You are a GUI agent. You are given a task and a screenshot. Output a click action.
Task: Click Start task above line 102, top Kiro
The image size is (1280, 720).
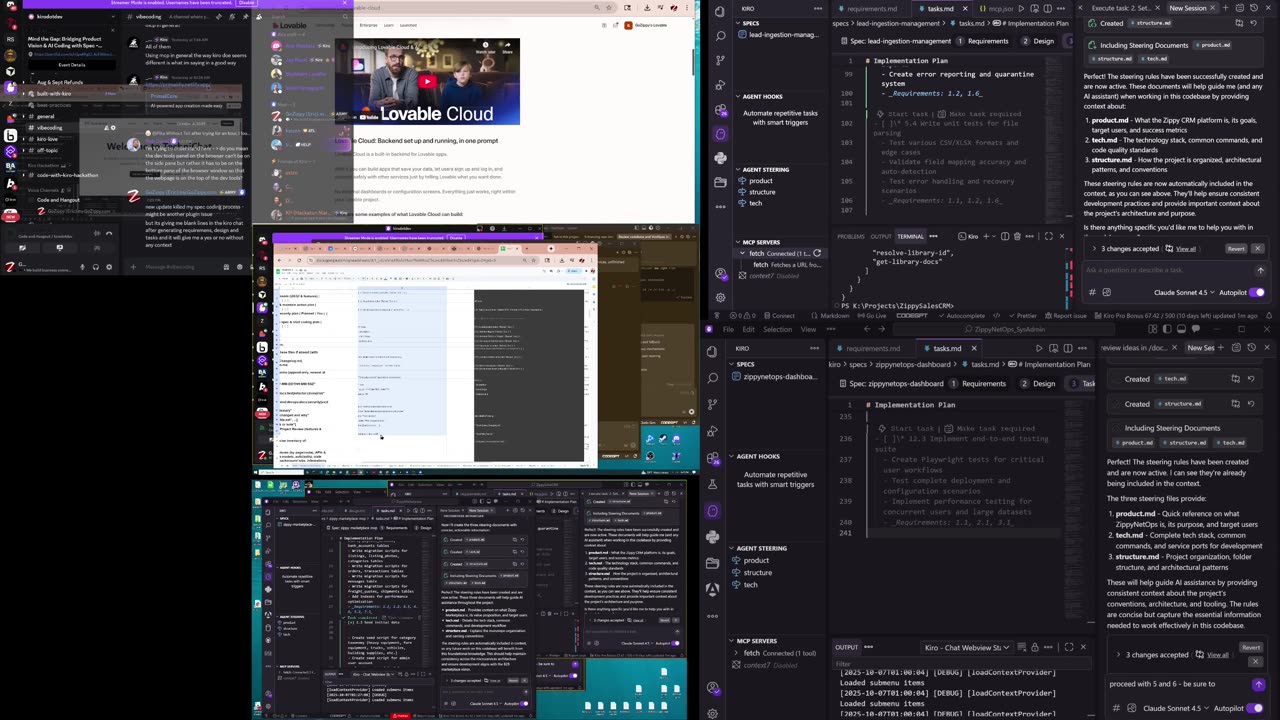(908, 114)
